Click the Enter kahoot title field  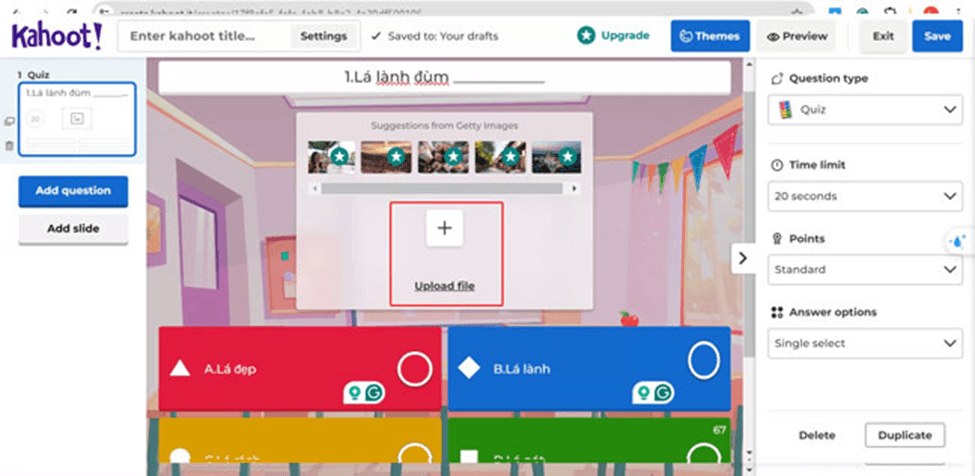click(x=205, y=36)
